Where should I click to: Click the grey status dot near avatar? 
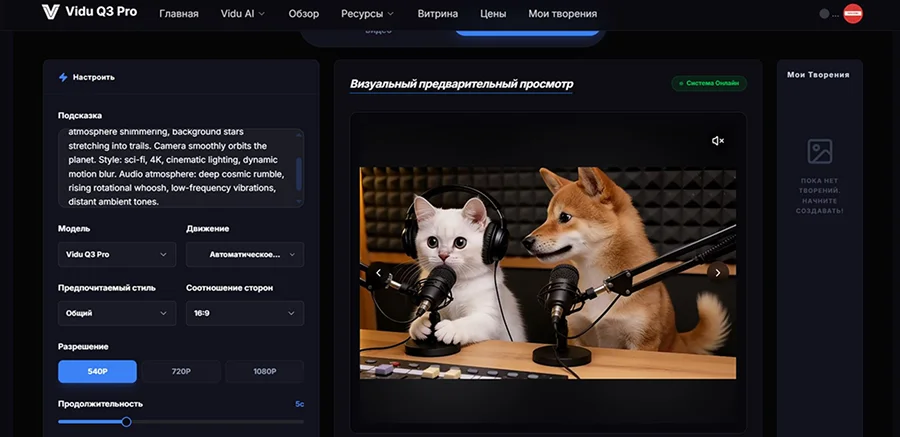coord(824,14)
